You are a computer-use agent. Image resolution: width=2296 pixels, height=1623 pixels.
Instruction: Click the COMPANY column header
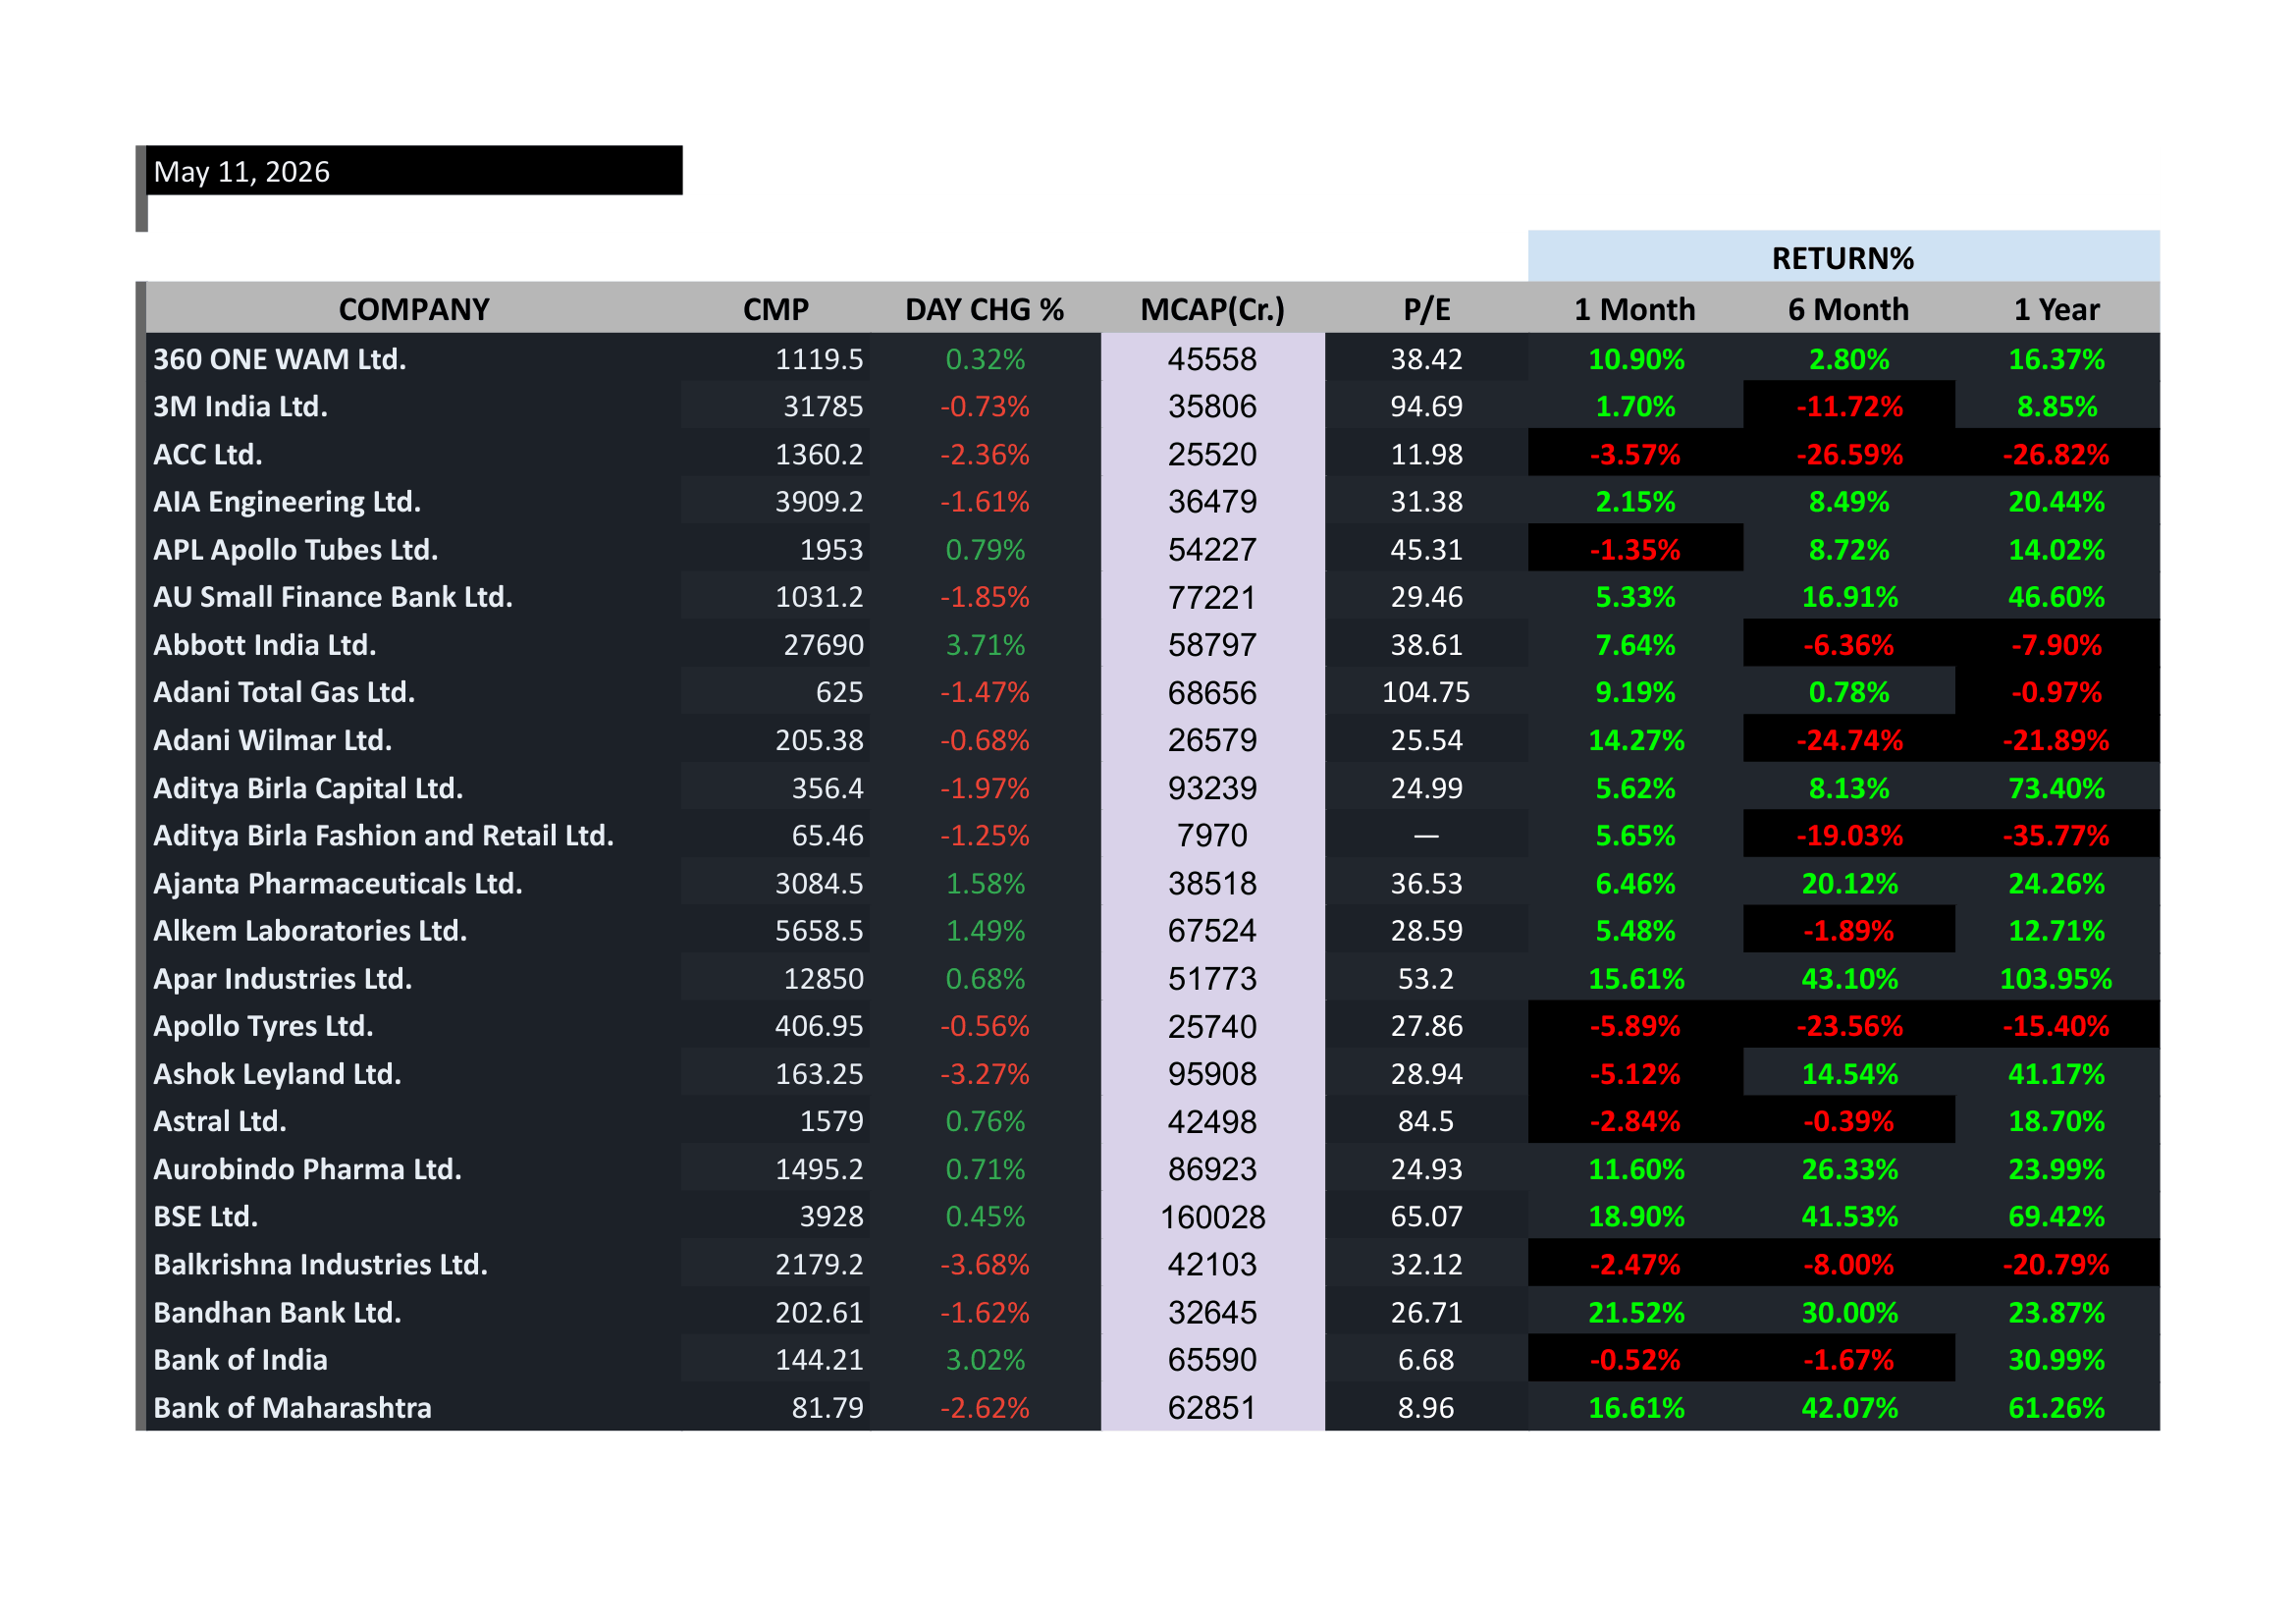coord(414,309)
